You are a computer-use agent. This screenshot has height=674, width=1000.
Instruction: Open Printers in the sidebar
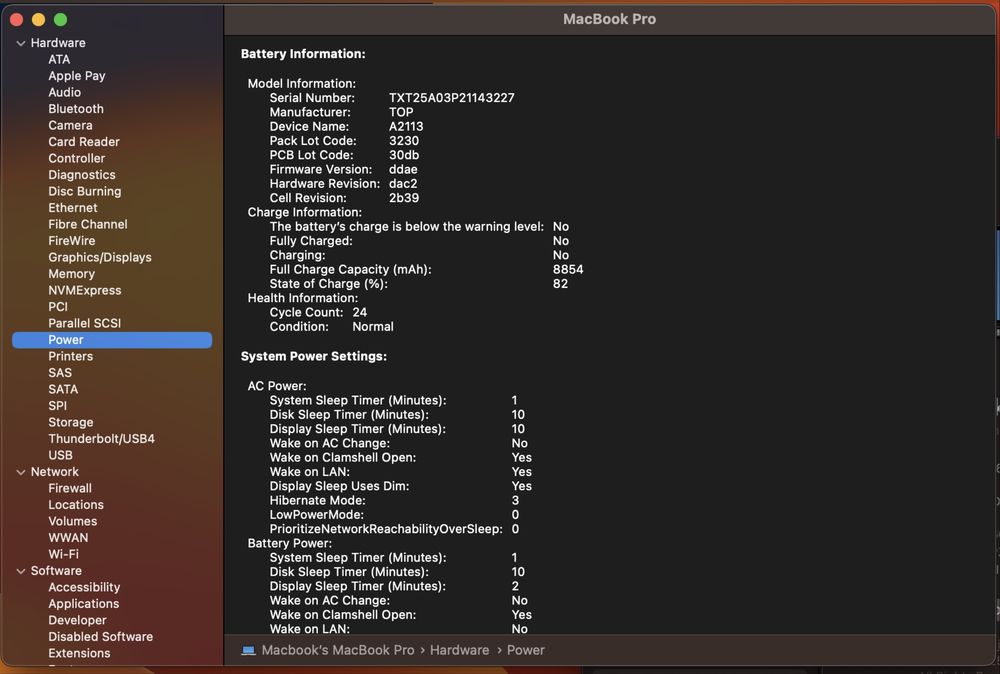70,356
